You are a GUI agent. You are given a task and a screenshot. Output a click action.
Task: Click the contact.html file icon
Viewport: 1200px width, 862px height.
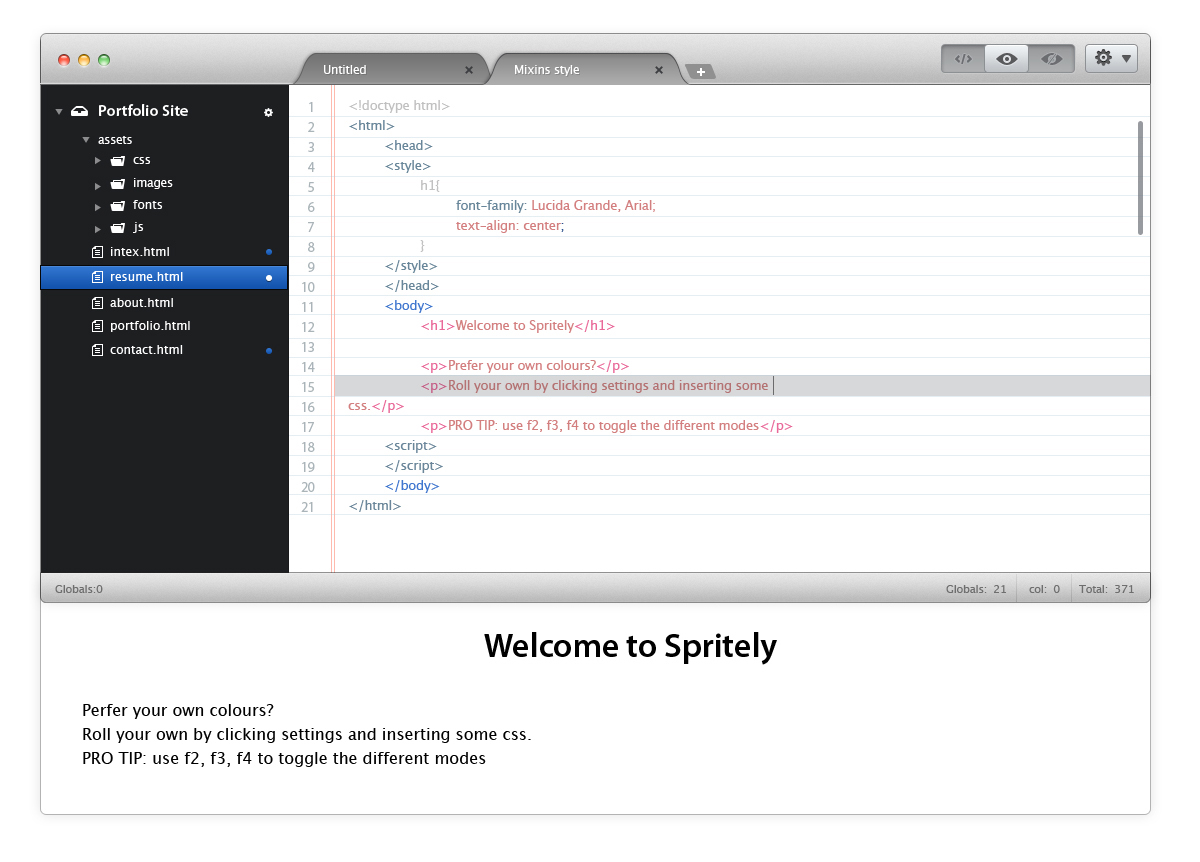[97, 350]
